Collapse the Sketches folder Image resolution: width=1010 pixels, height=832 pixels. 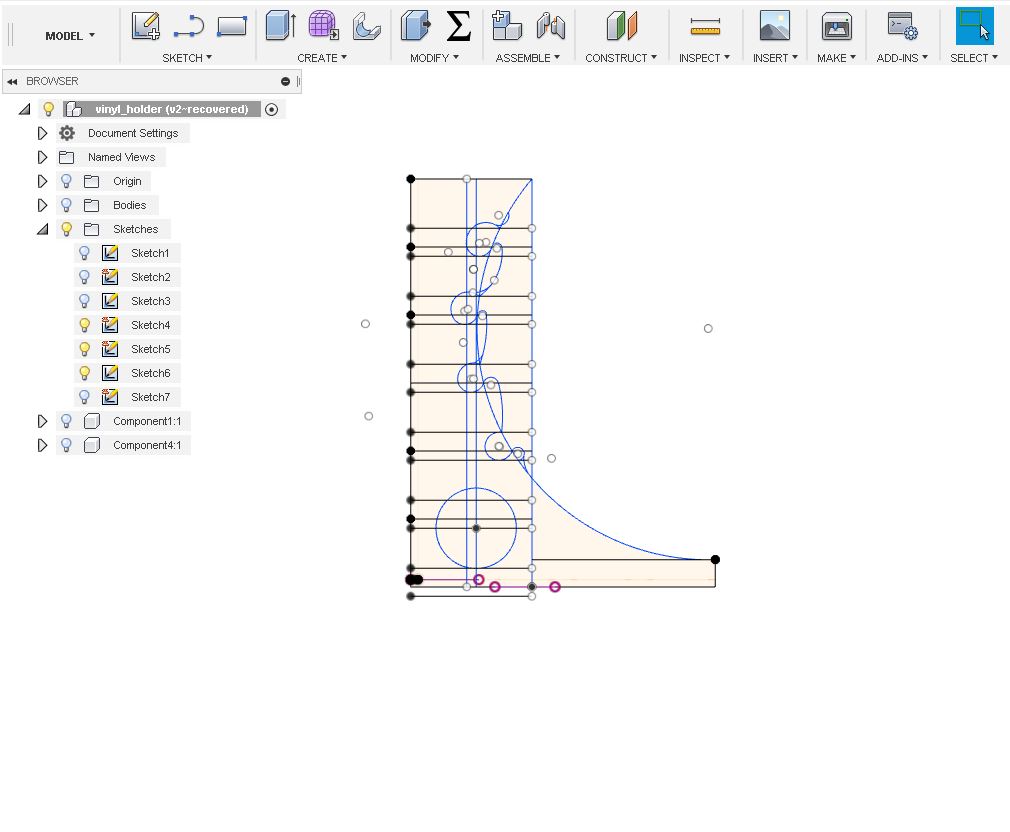[42, 229]
